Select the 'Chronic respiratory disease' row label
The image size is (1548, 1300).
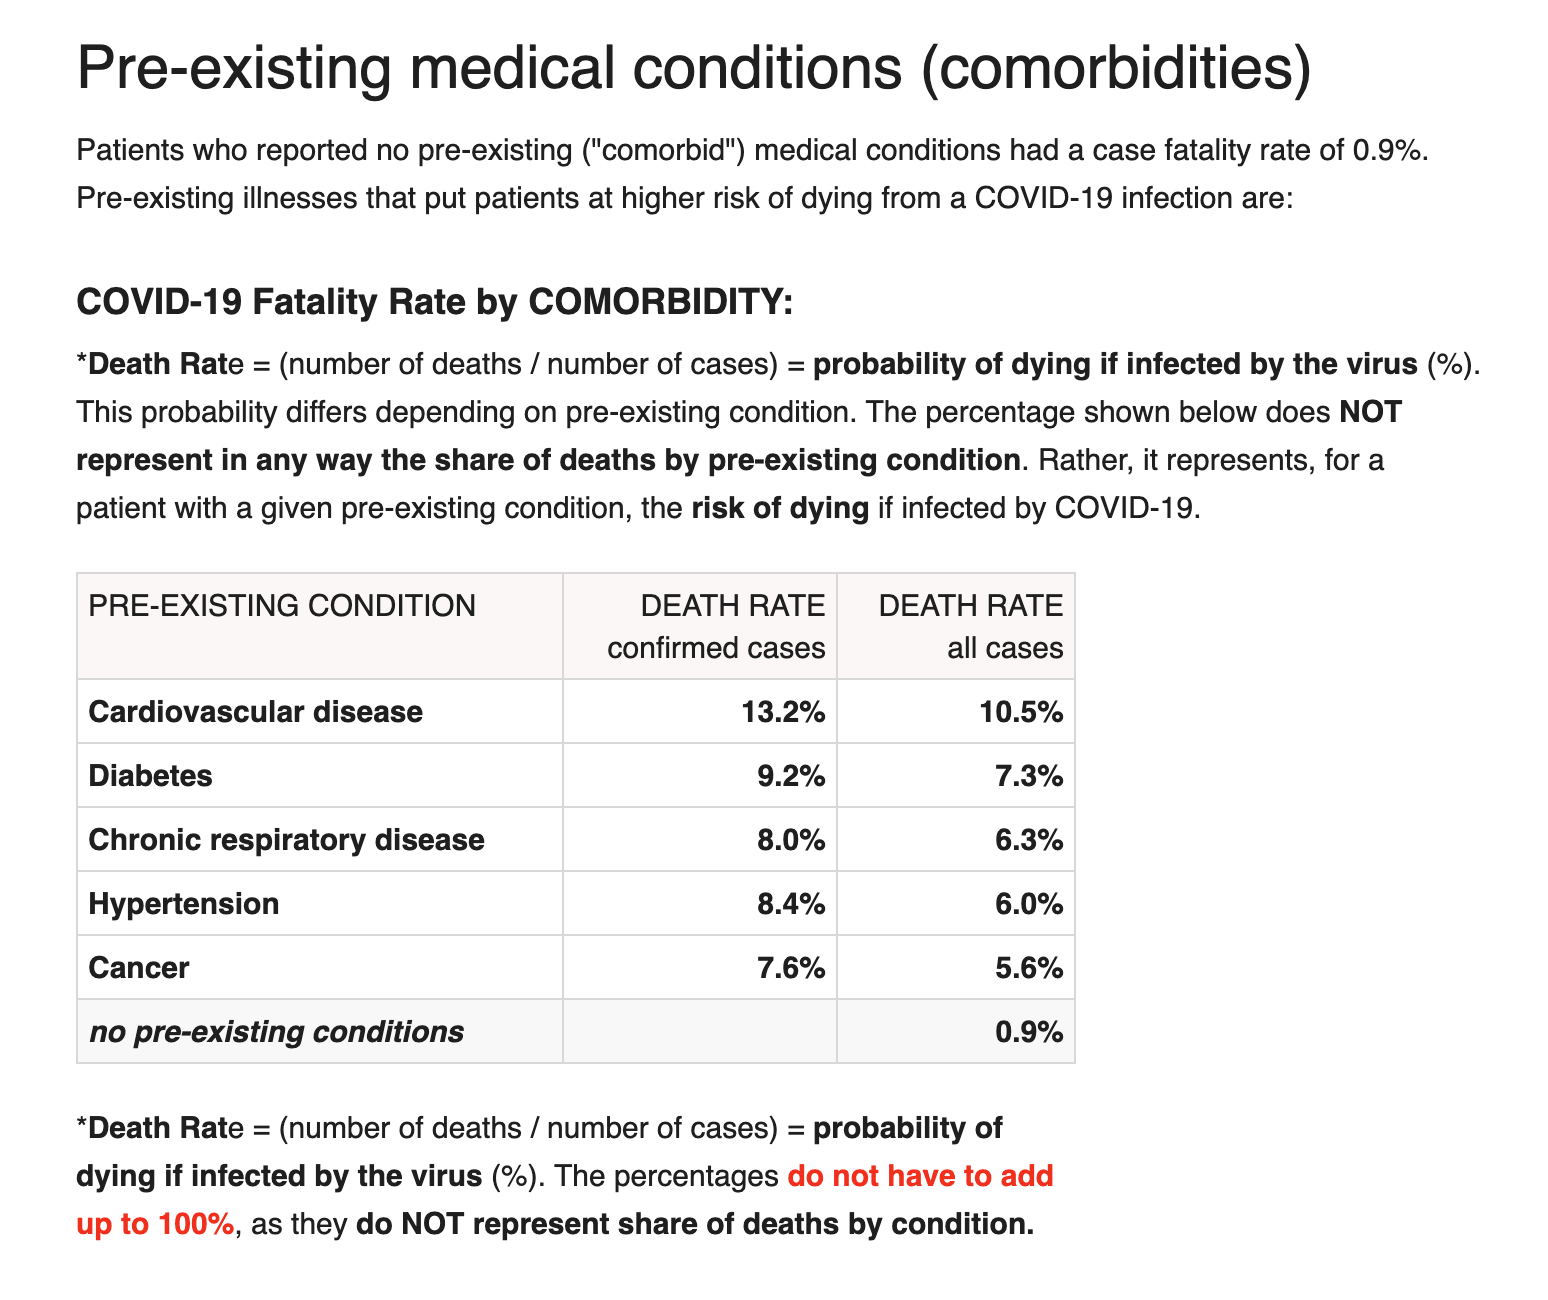point(286,840)
